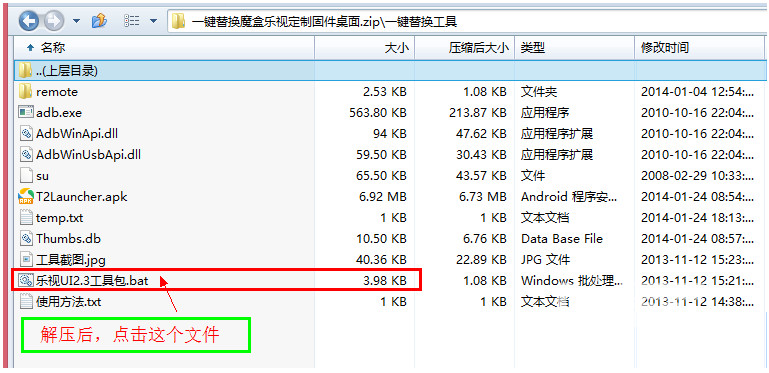Go up one folder level icon
This screenshot has width=769, height=373.
coord(99,21)
